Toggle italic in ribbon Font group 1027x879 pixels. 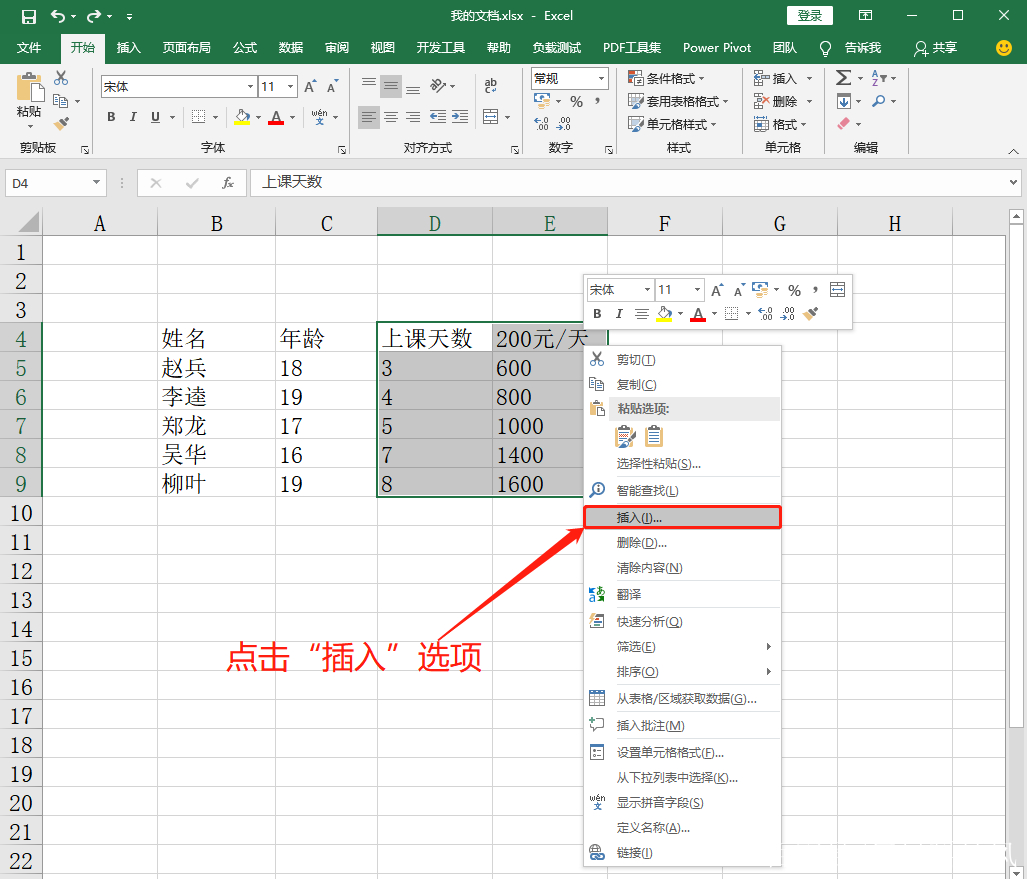(133, 117)
